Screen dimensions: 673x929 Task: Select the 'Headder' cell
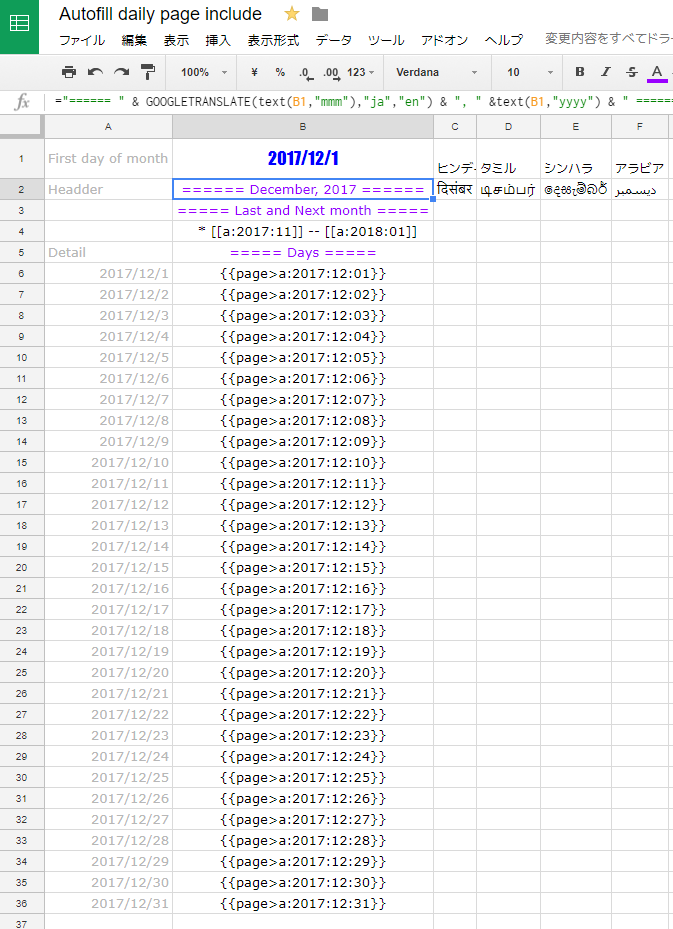point(108,190)
